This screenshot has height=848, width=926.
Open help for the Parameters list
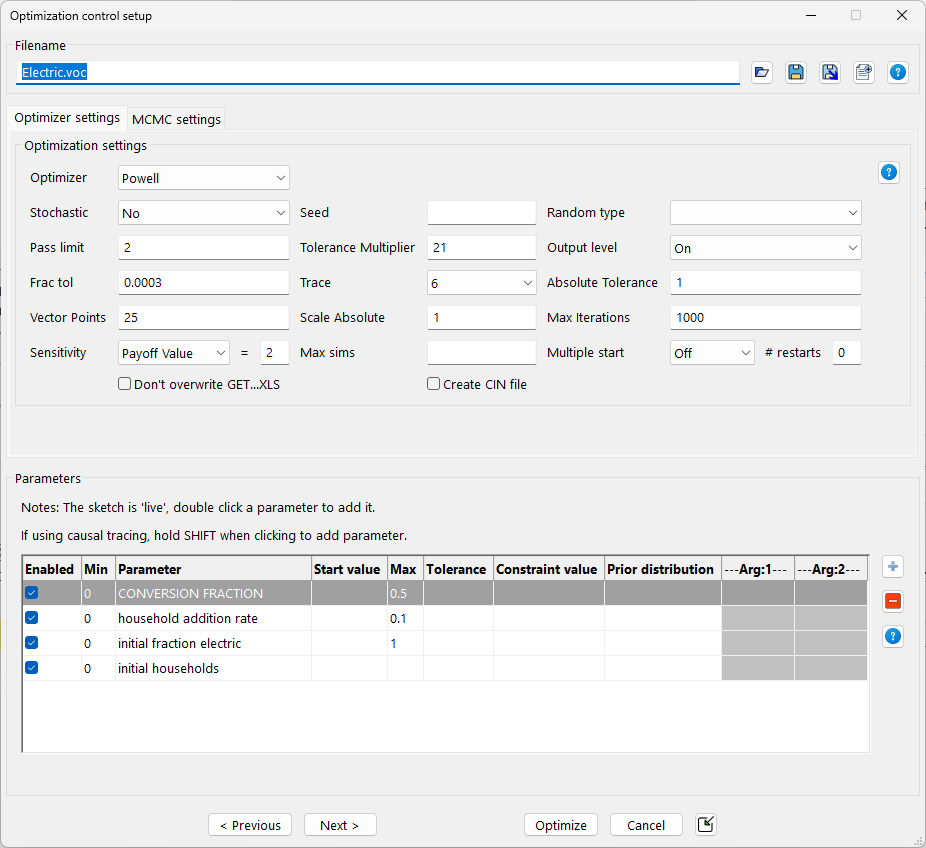[x=892, y=636]
